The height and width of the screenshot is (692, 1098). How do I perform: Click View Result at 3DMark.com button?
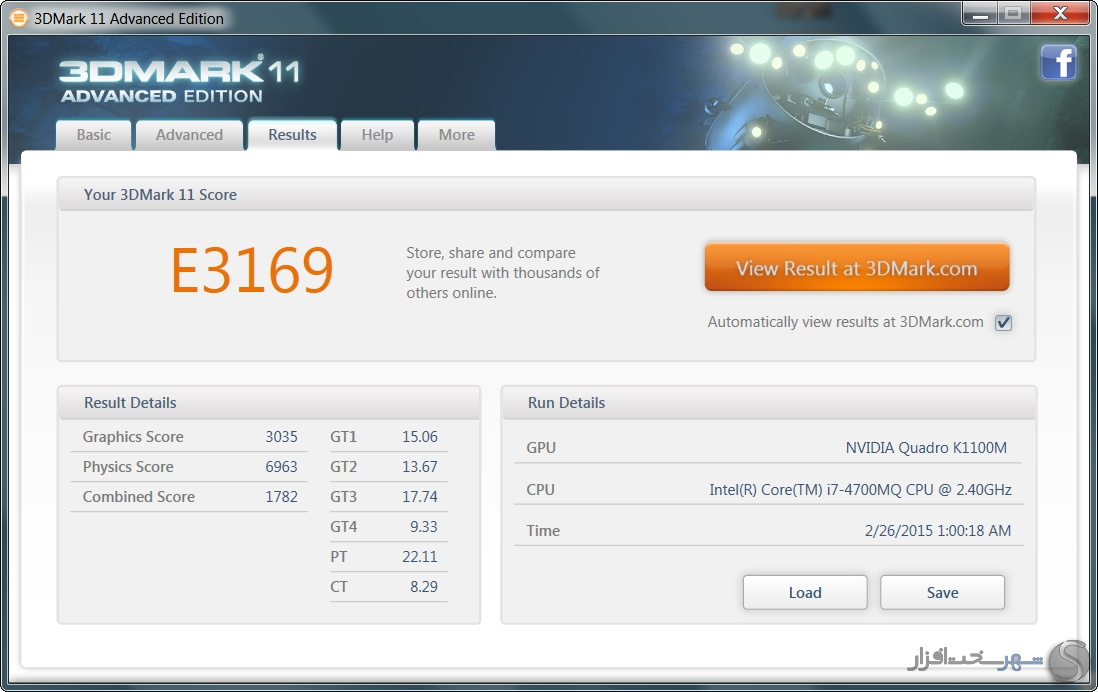[x=856, y=268]
